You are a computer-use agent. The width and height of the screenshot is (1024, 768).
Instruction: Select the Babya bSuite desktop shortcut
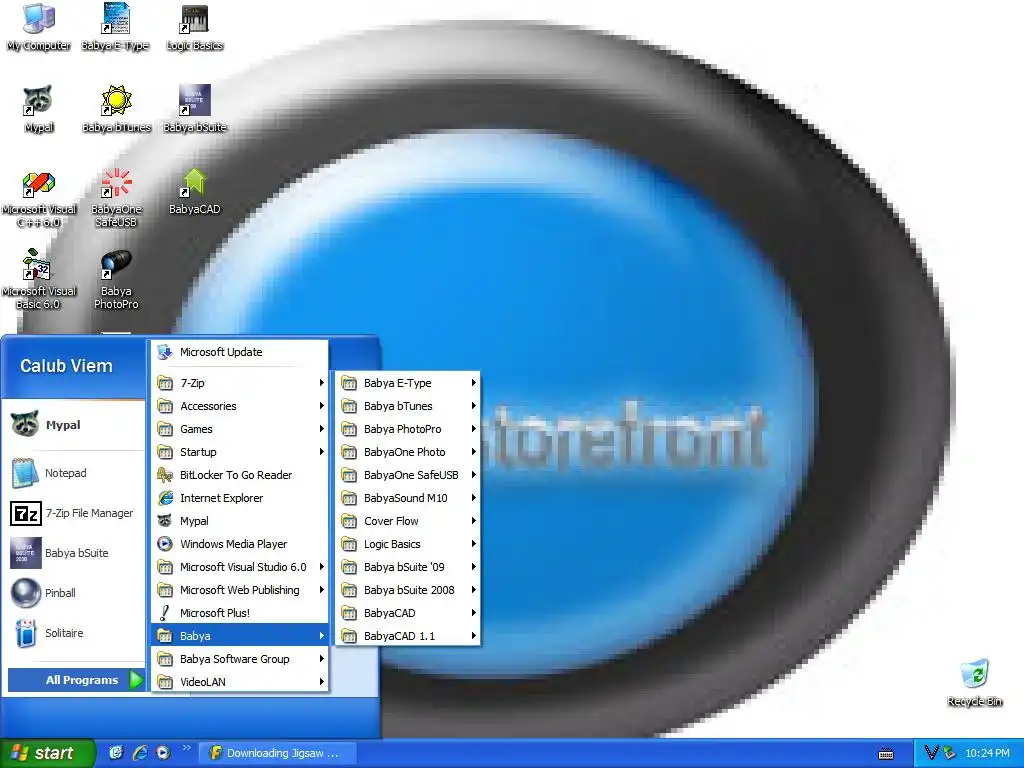pos(195,109)
